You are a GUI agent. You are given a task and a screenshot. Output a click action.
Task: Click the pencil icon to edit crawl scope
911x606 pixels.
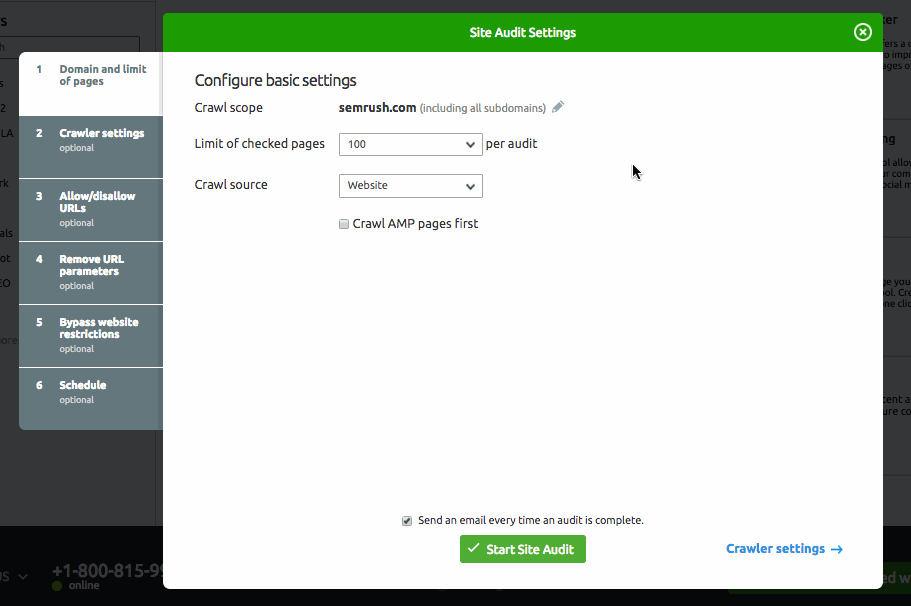point(558,107)
